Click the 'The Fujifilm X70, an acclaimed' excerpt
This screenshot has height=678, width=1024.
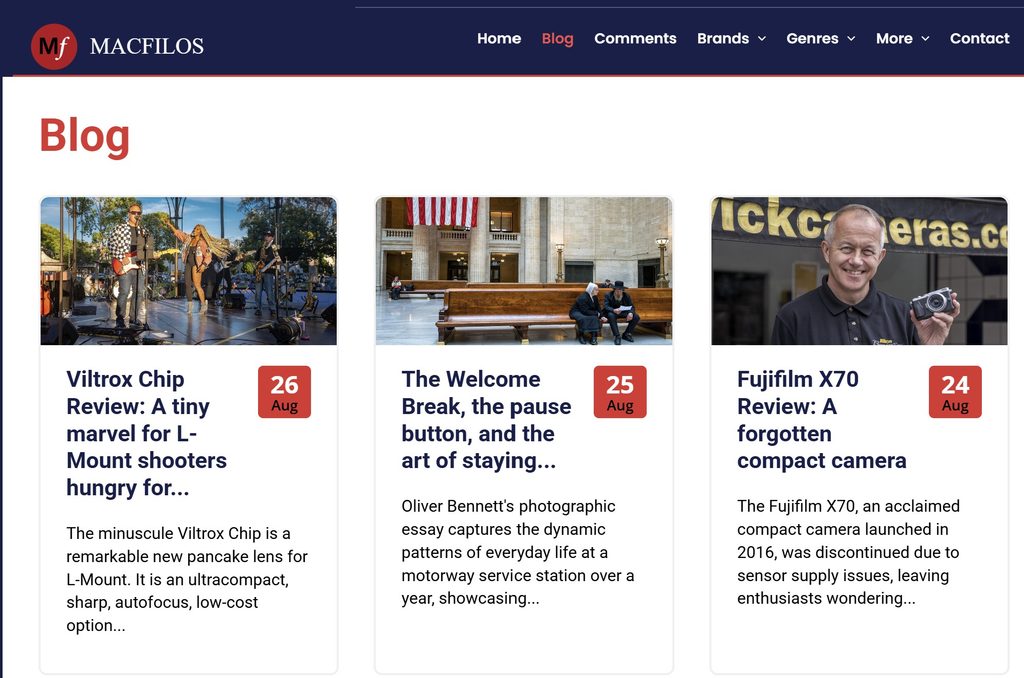click(x=848, y=552)
